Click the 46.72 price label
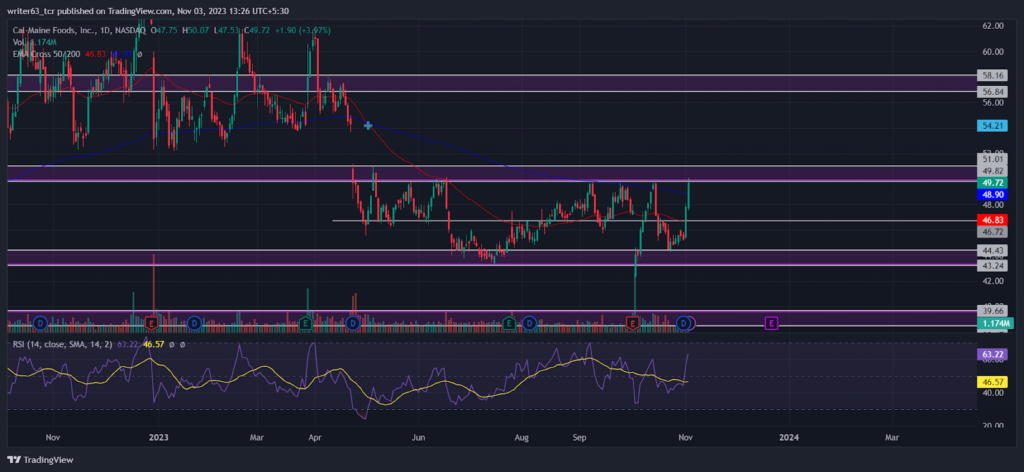Image resolution: width=1024 pixels, height=472 pixels. click(991, 232)
